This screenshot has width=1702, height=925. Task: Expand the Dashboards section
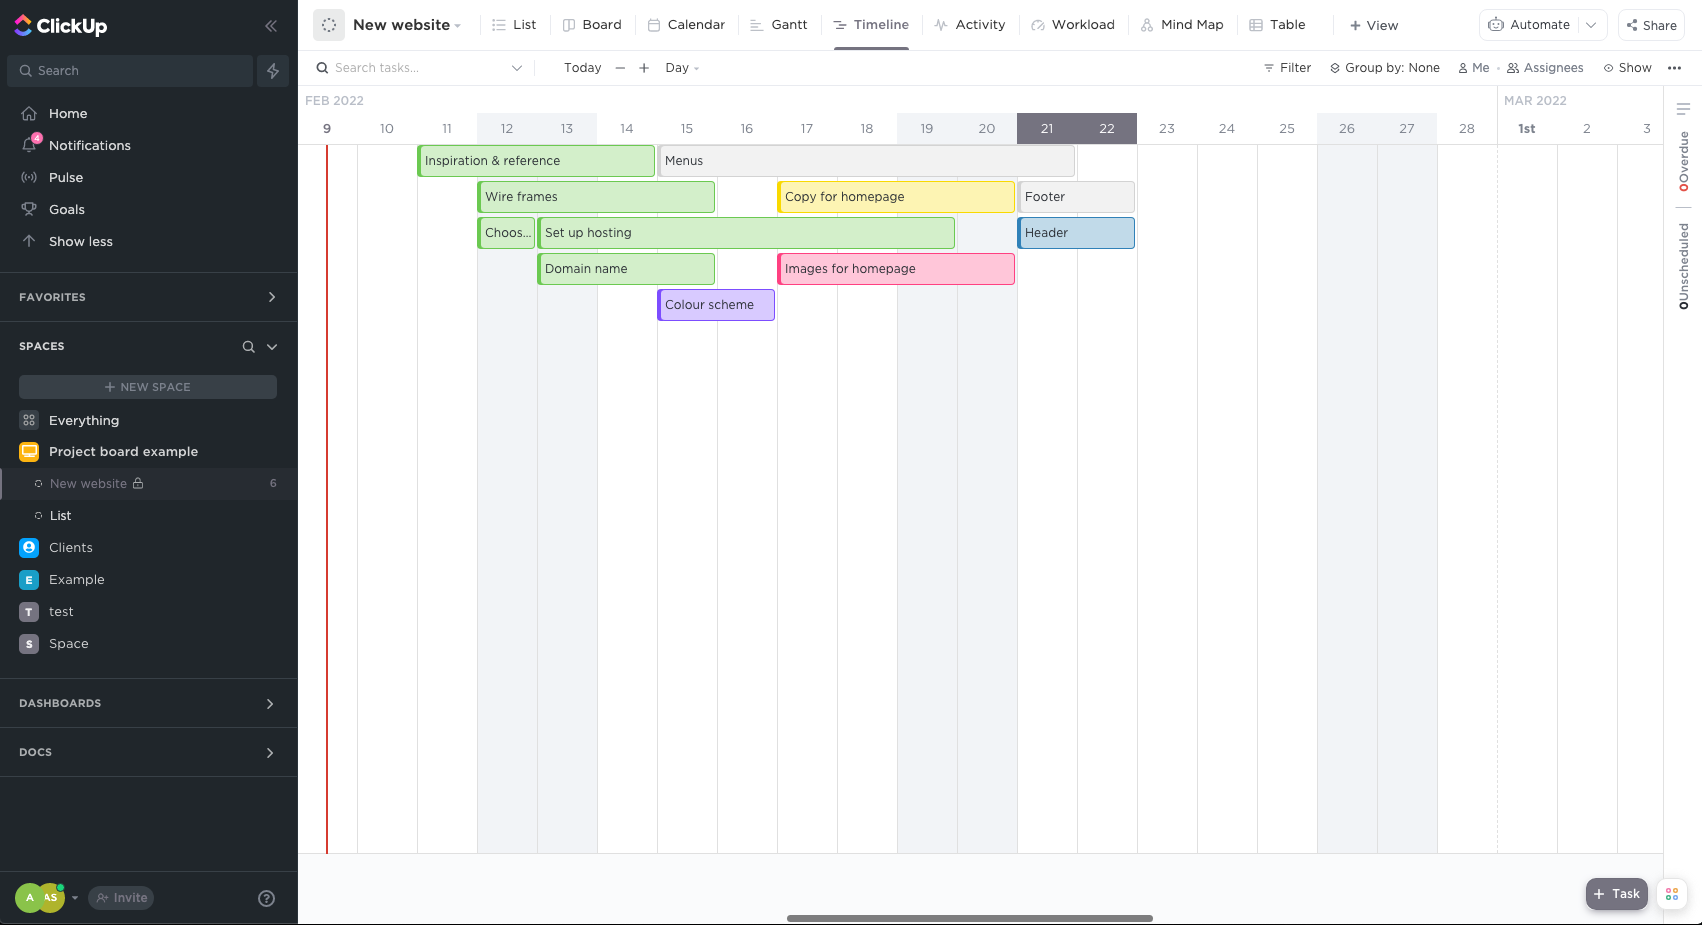click(x=270, y=704)
